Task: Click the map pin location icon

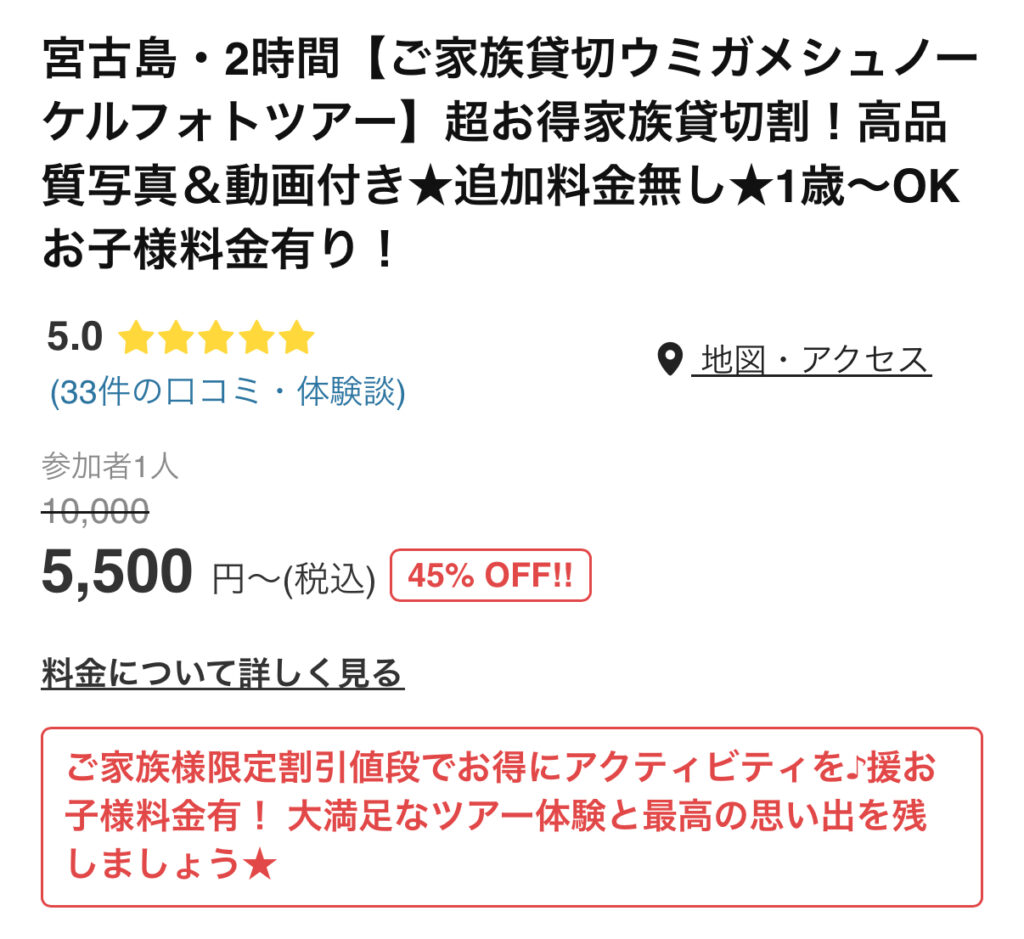Action: point(670,359)
